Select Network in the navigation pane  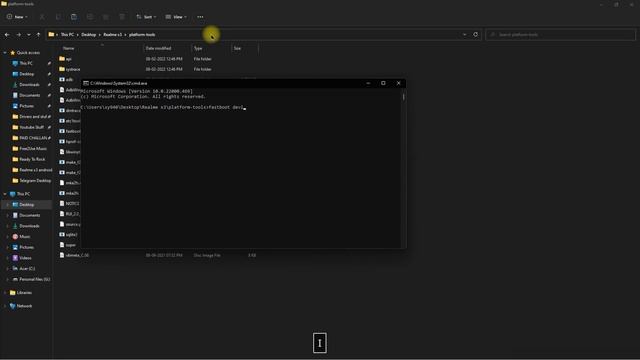tap(24, 306)
